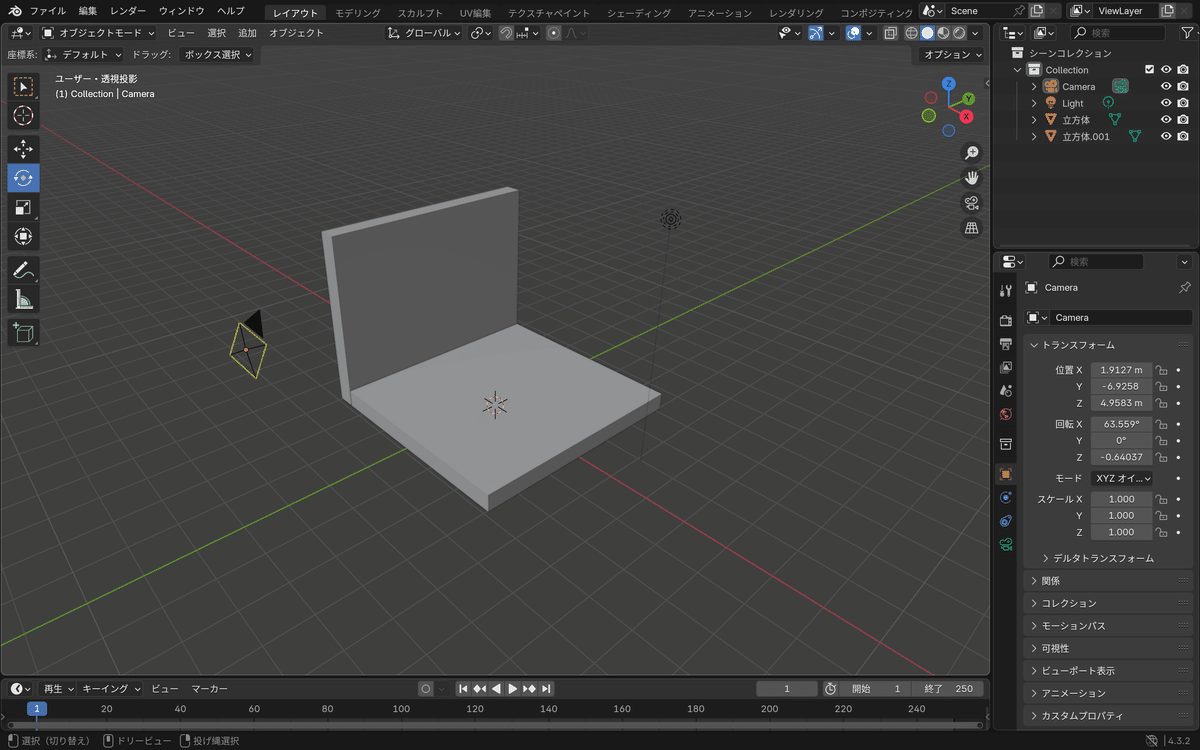Switch to wireframe viewport shading
The height and width of the screenshot is (750, 1200).
coord(912,33)
